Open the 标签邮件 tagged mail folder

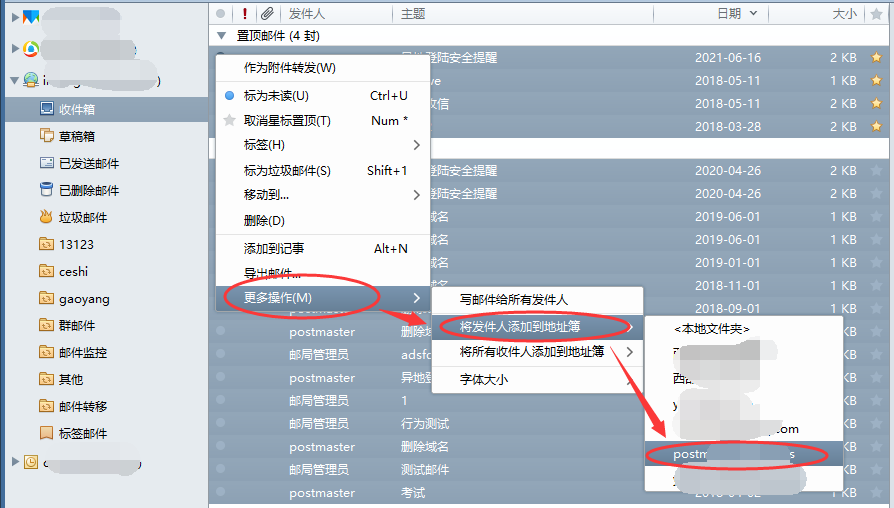(x=82, y=433)
